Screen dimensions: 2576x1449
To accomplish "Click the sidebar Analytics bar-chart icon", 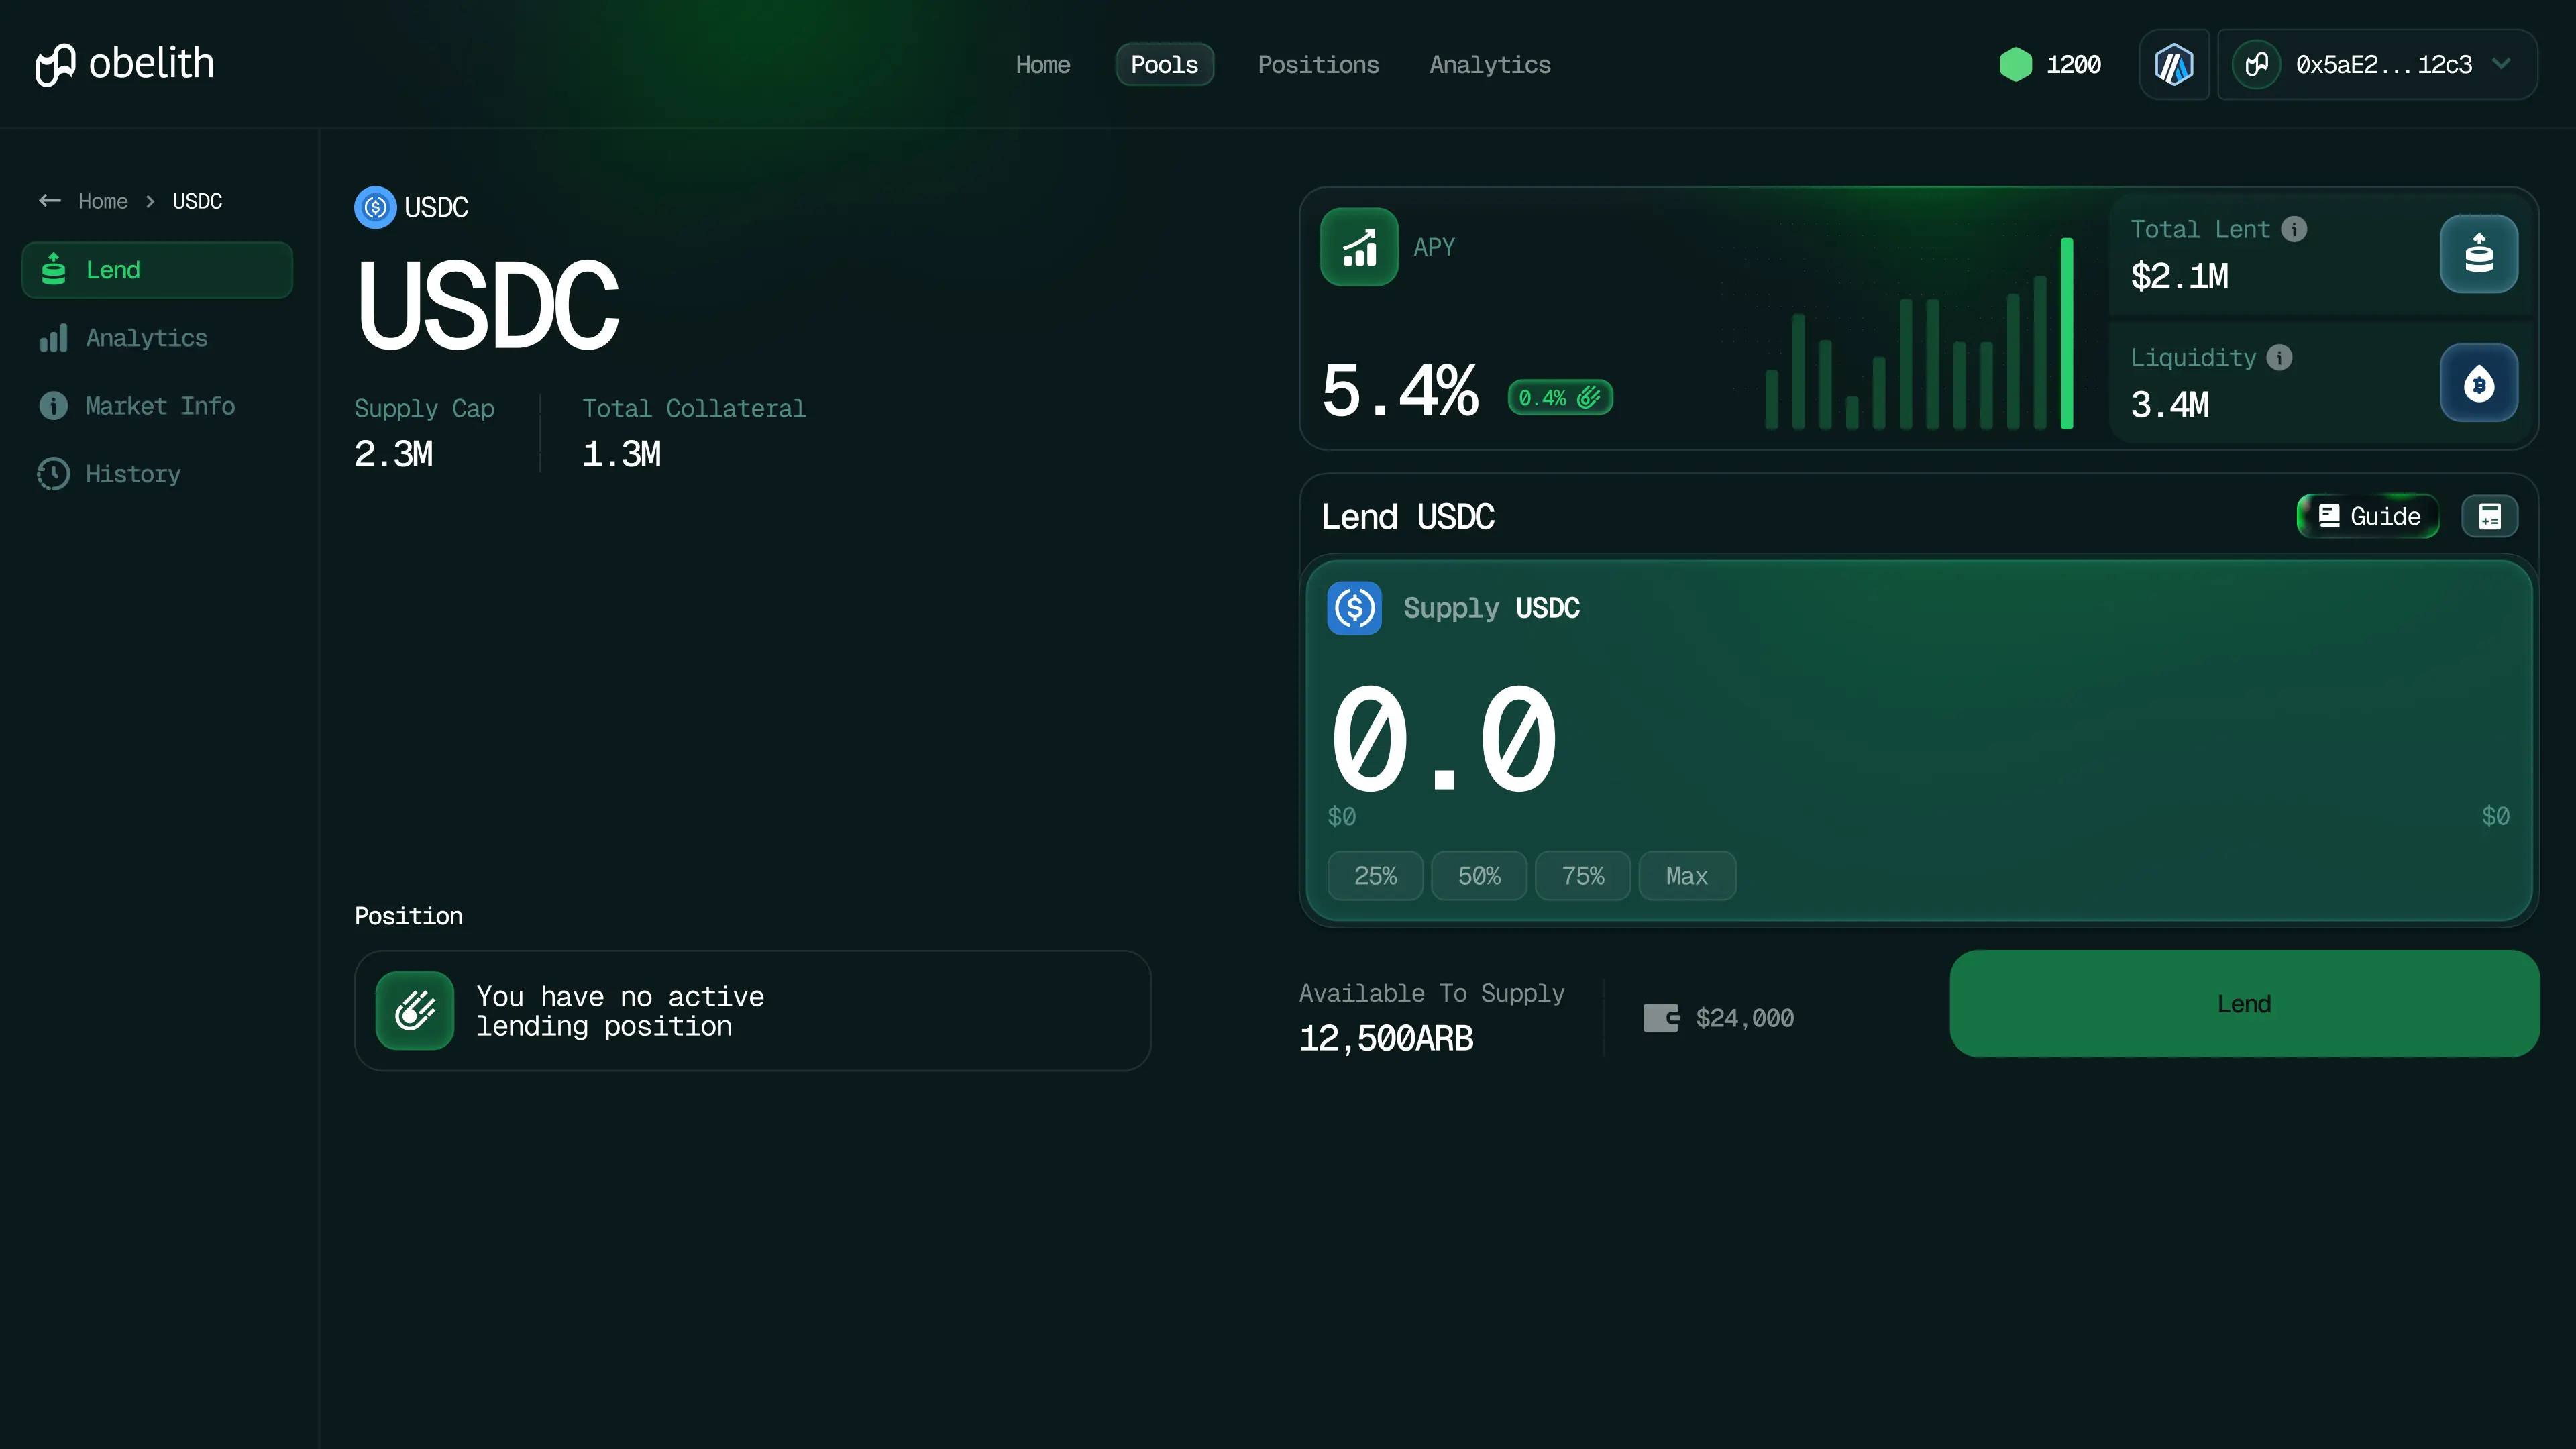I will [53, 338].
